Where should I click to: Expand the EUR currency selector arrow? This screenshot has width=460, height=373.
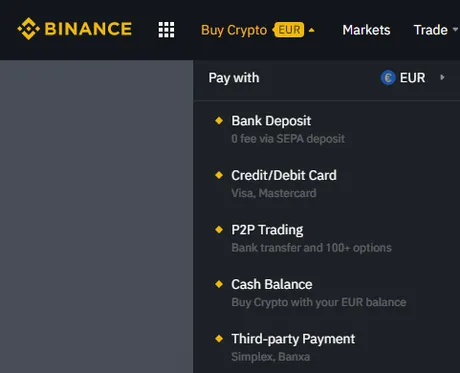tap(442, 78)
